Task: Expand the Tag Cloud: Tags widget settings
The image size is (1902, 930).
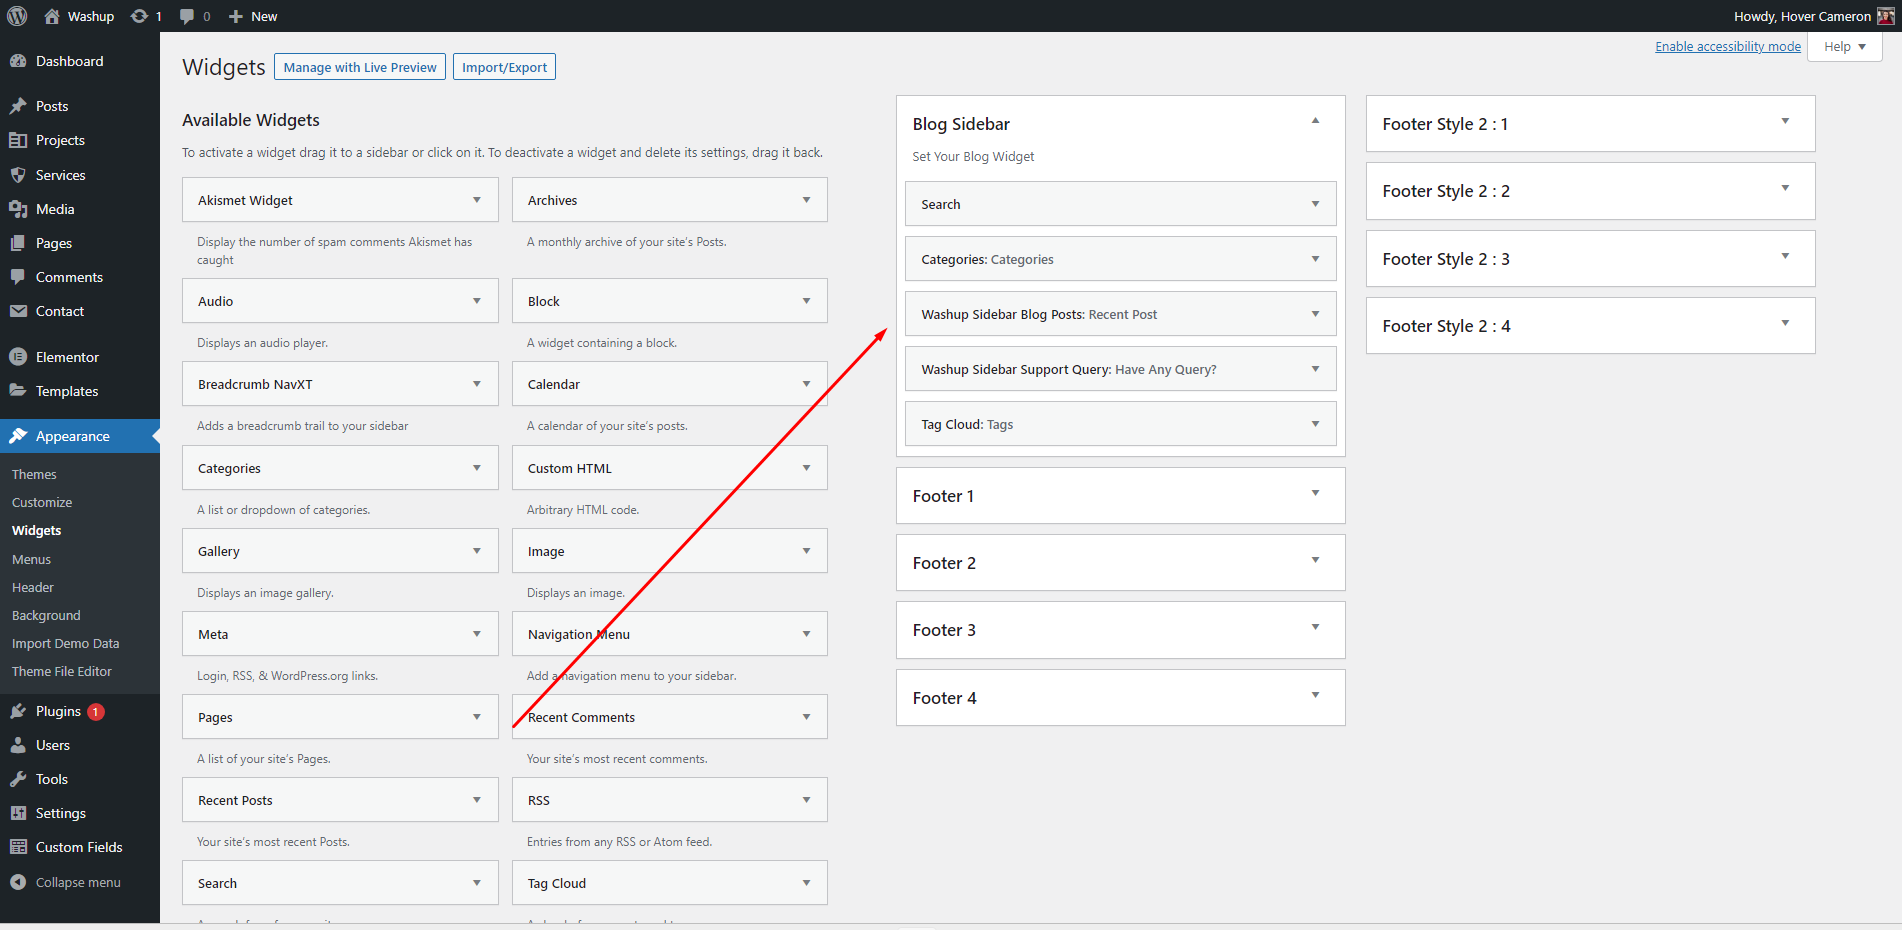Action: click(x=1316, y=424)
